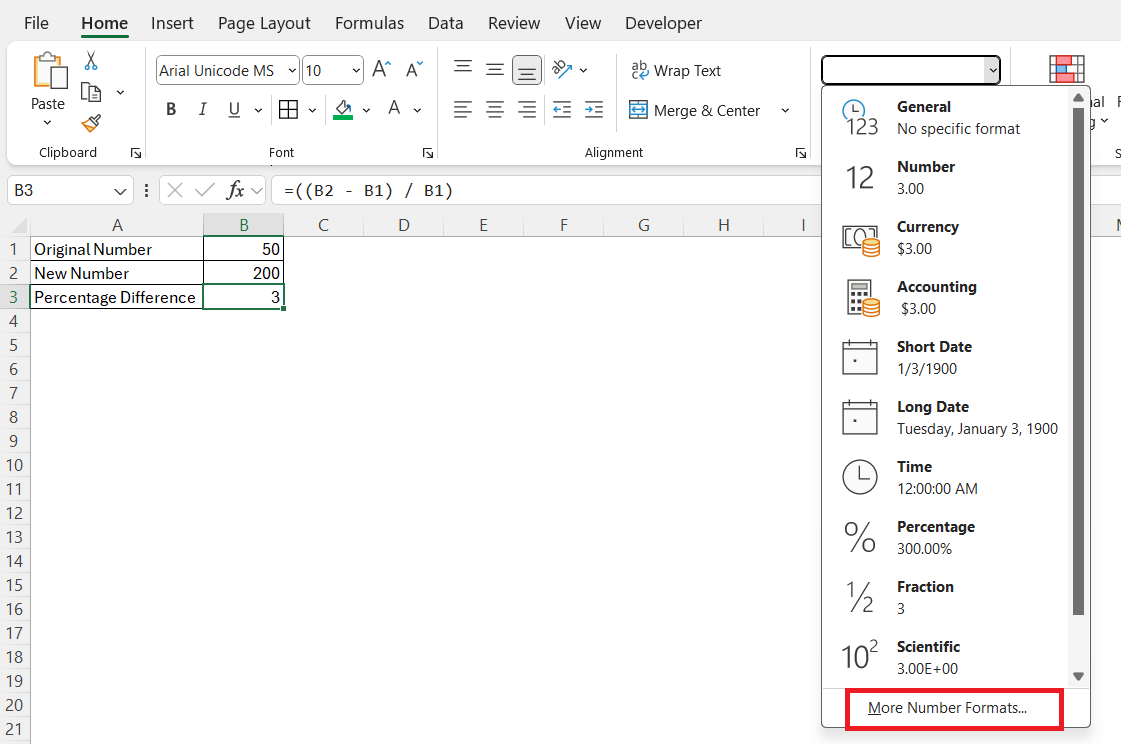
Task: Choose the Accounting format option
Action: coord(946,297)
